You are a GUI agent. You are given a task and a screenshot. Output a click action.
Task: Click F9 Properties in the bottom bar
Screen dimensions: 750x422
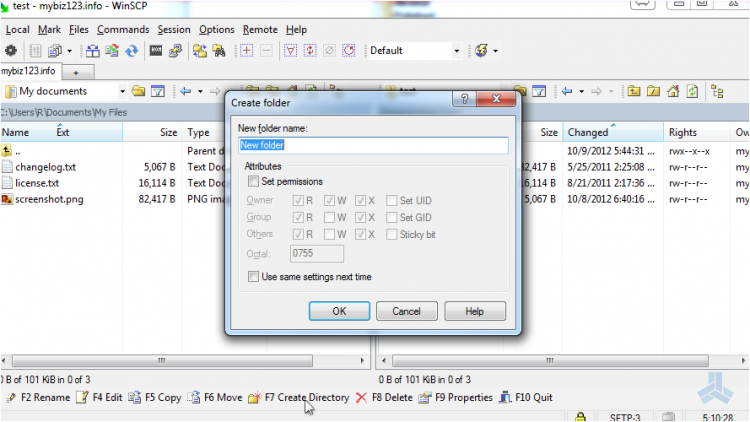[x=455, y=398]
